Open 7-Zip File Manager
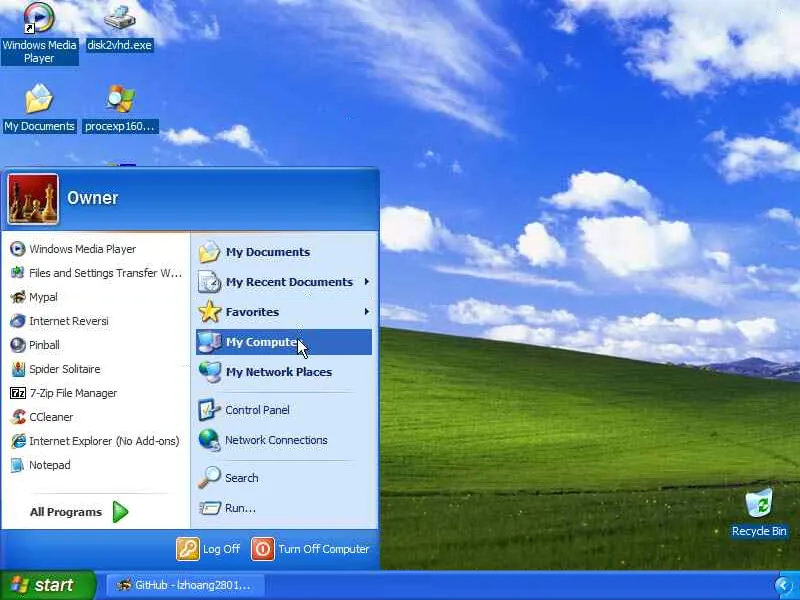The height and width of the screenshot is (600, 800). tap(95, 393)
